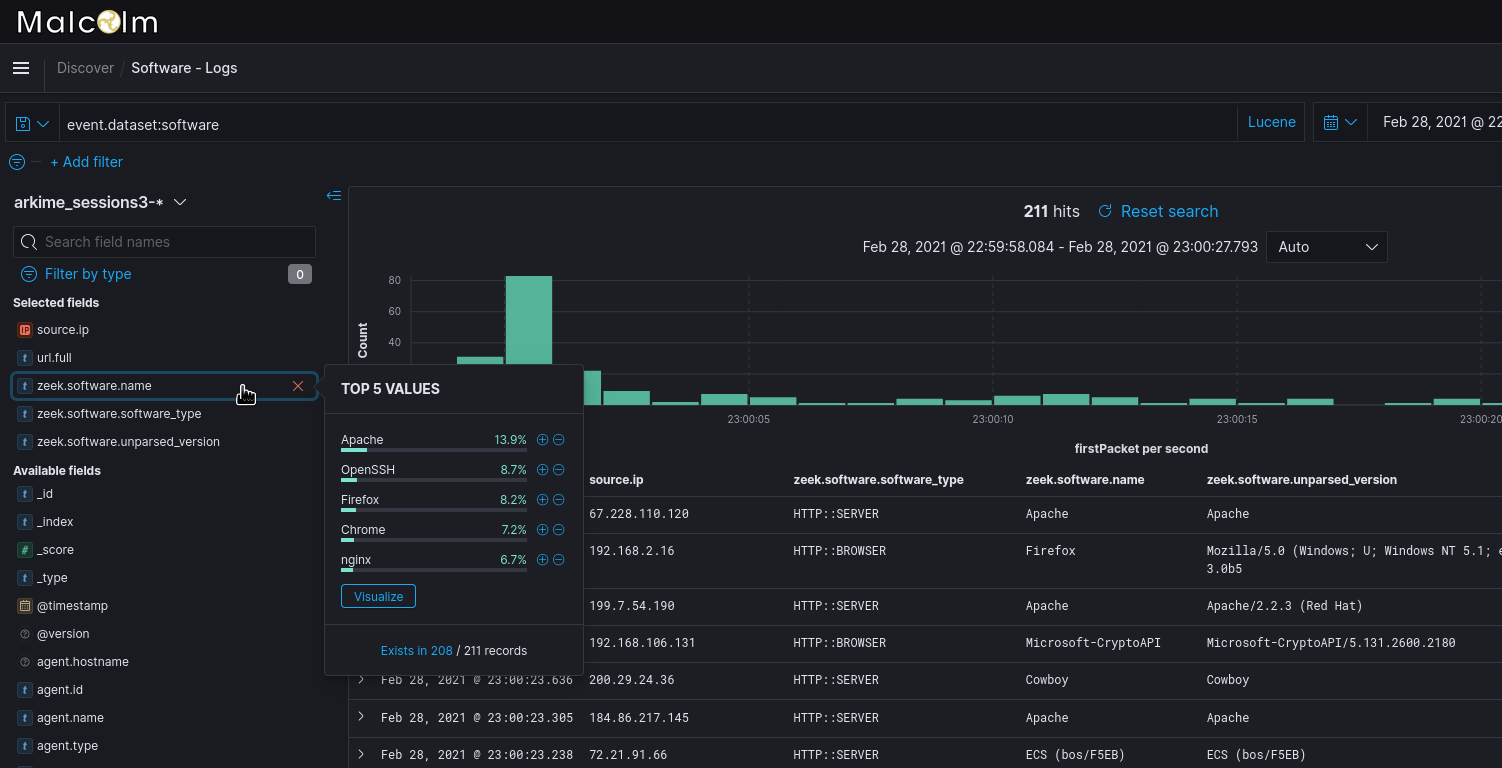Collapse the fields sidebar with the arrow icon
1502x768 pixels.
click(x=334, y=196)
